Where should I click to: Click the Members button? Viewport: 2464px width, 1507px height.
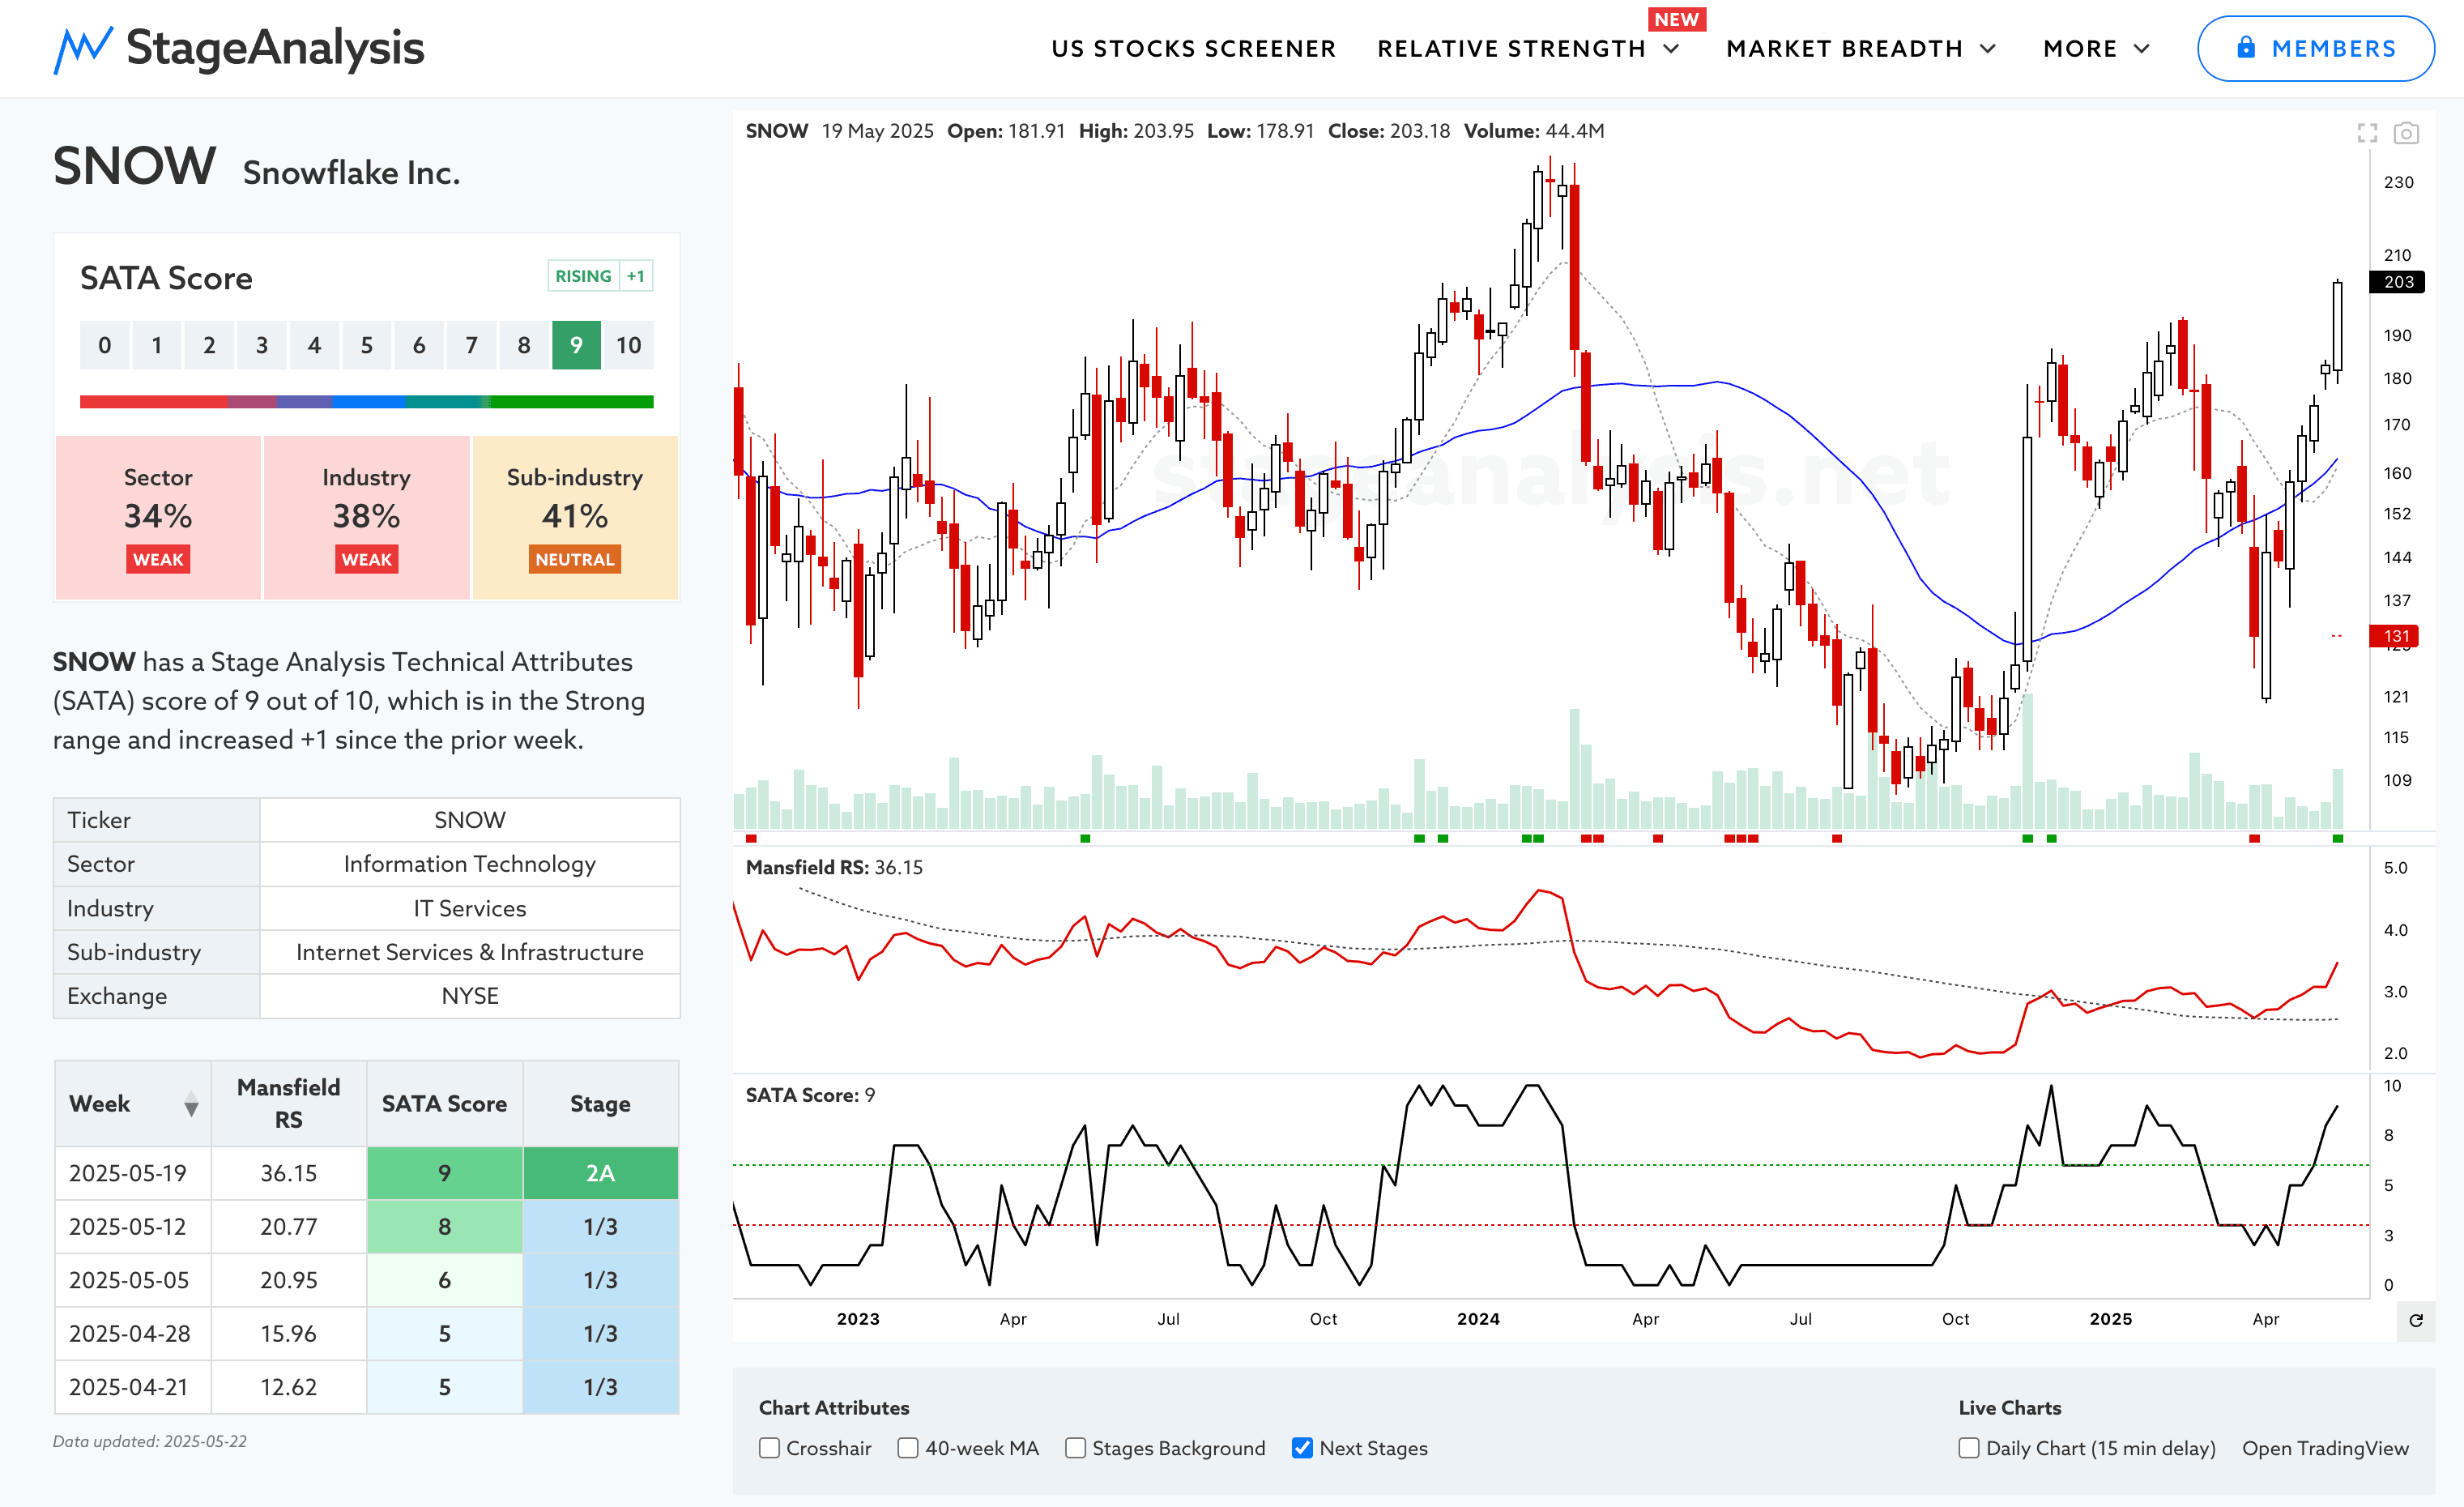tap(2315, 48)
